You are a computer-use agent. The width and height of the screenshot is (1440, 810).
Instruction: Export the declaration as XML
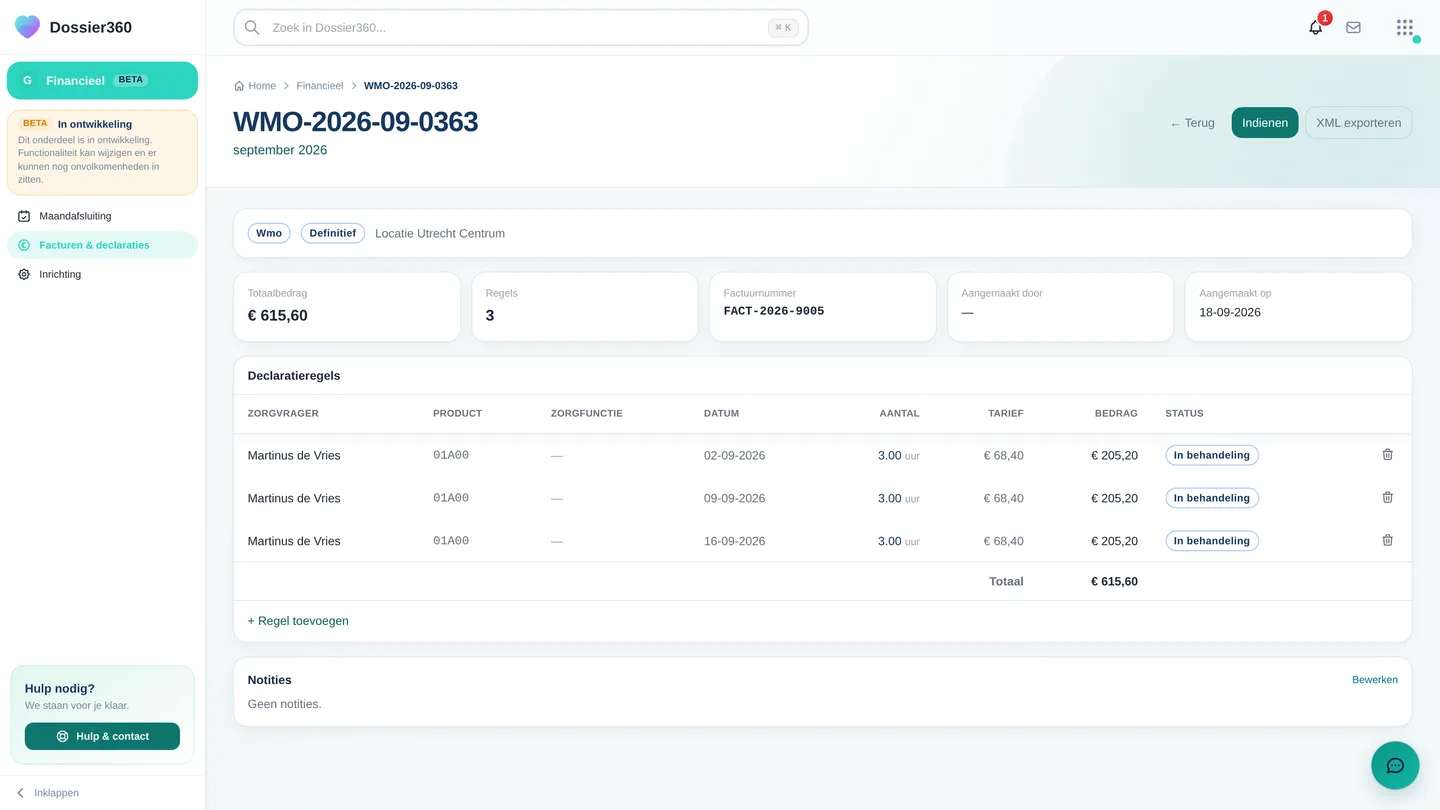pos(1358,123)
